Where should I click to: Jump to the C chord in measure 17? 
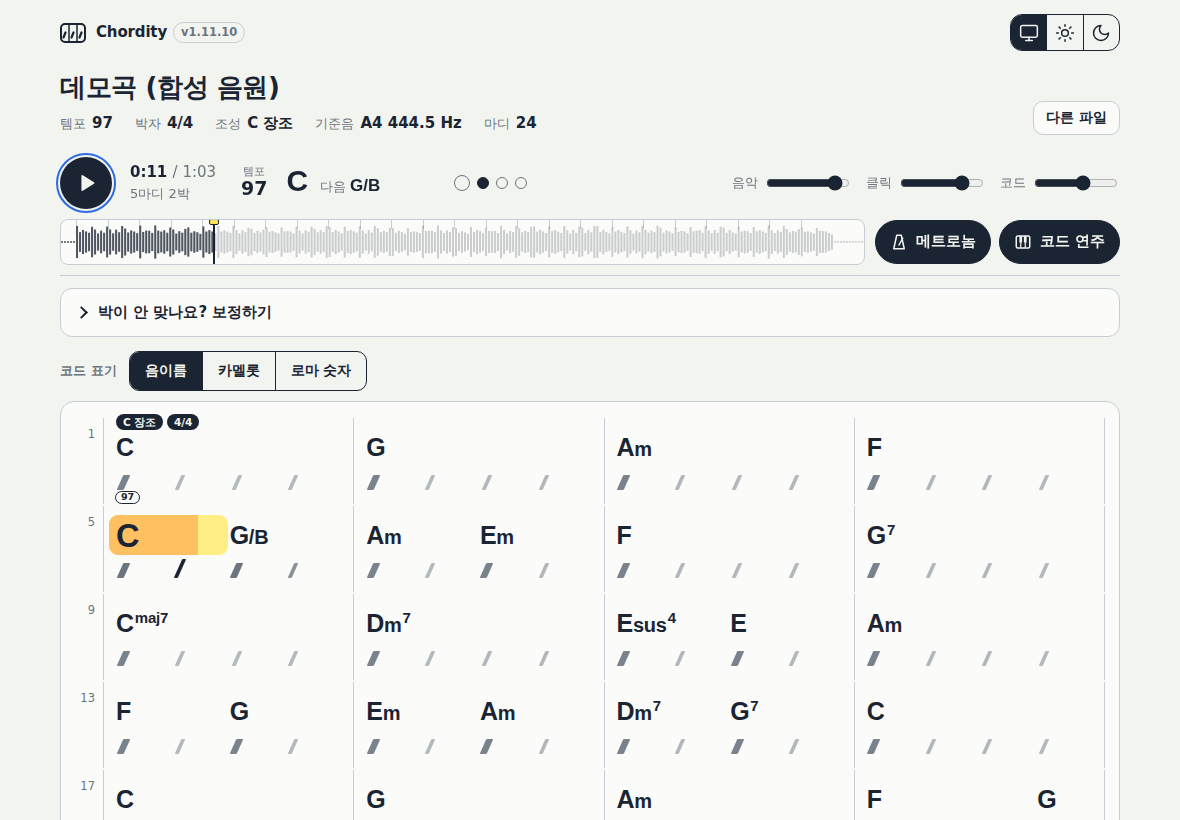125,799
